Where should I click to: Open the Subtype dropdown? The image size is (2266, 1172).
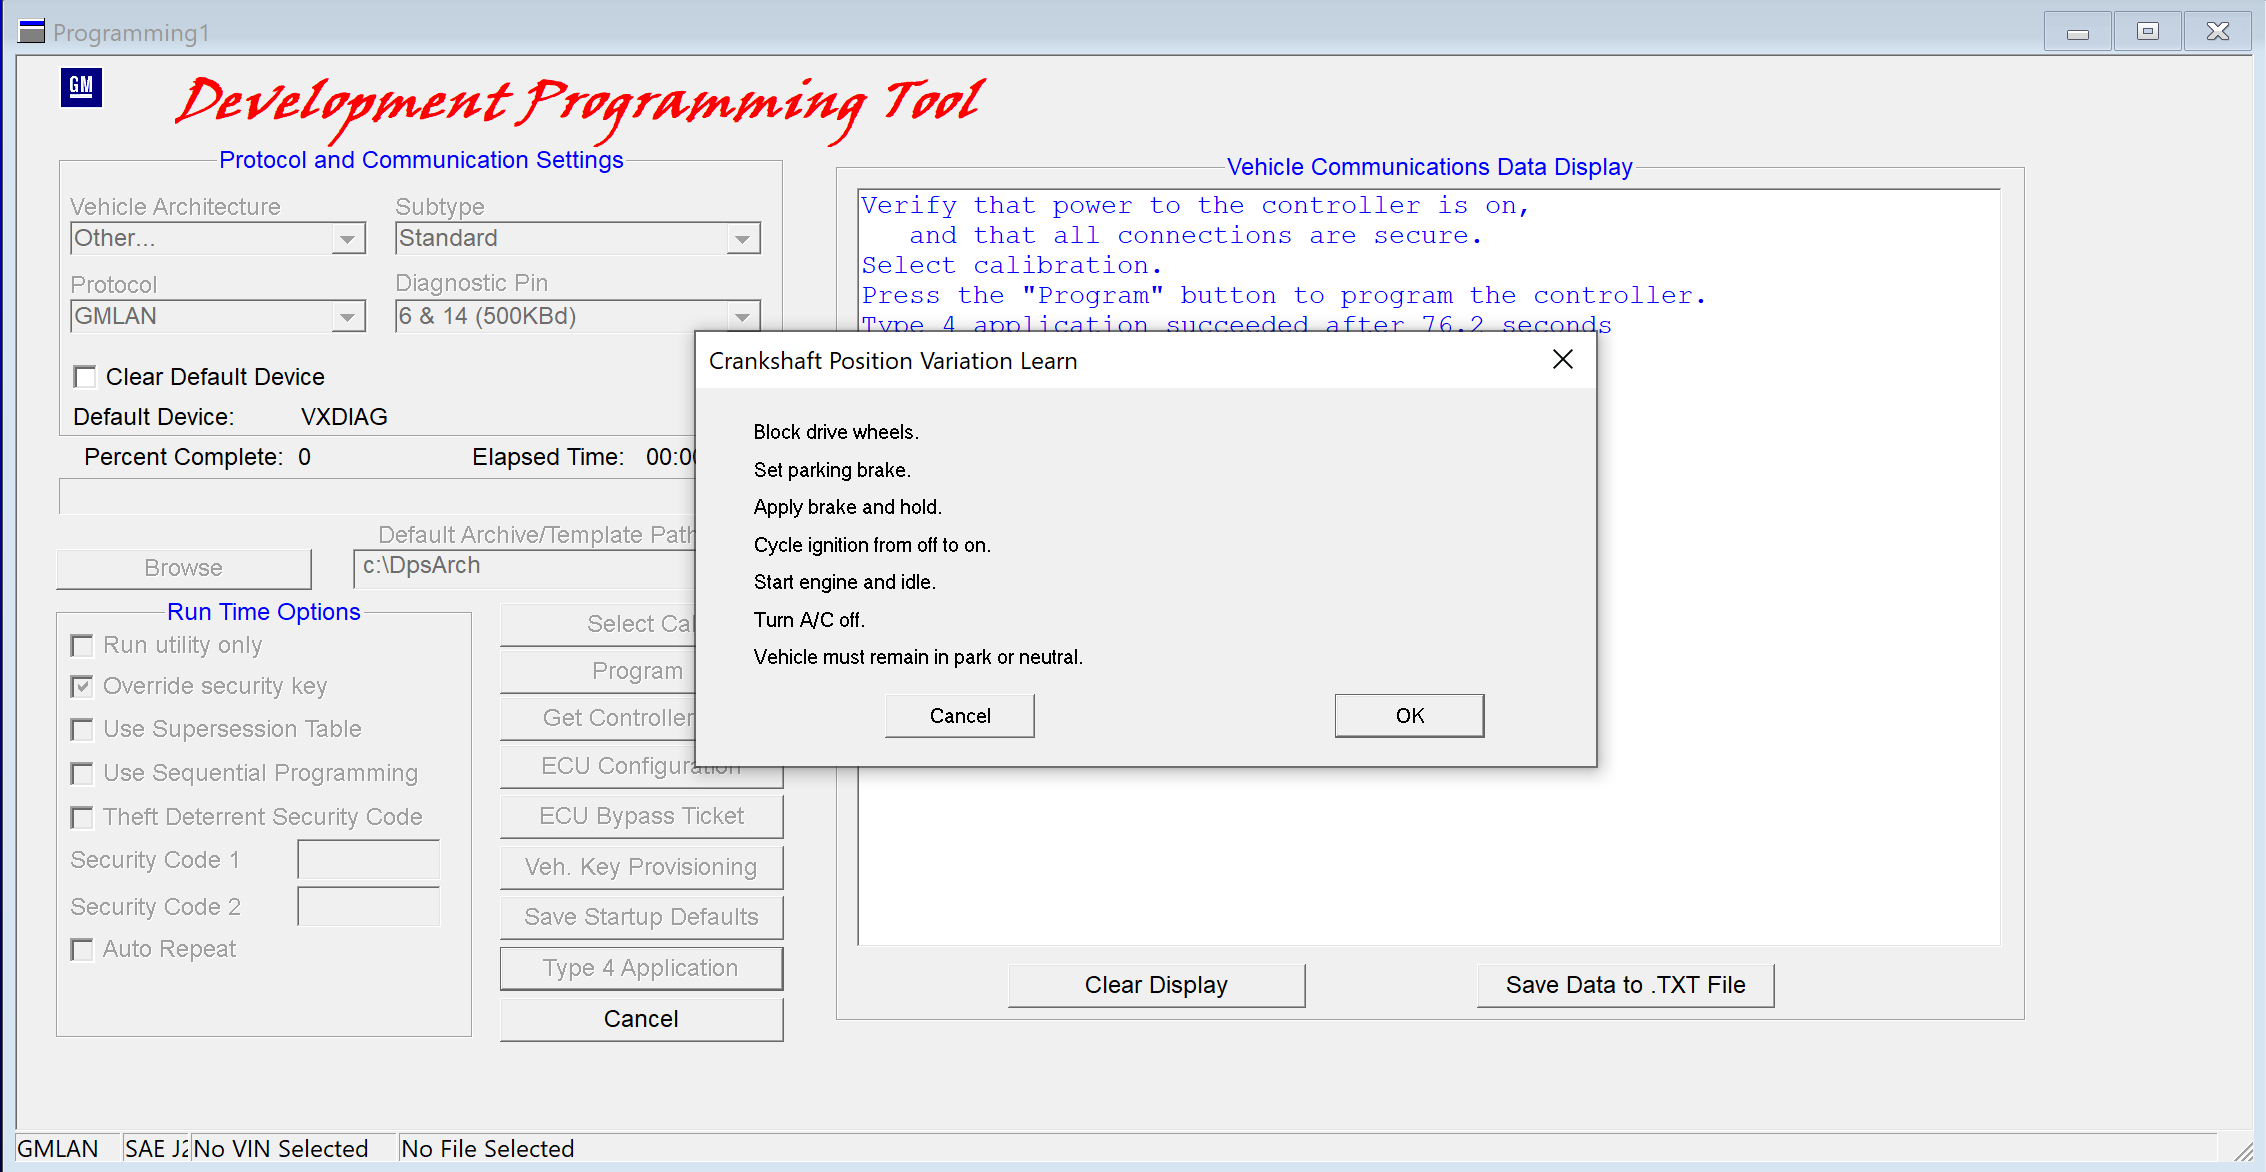pyautogui.click(x=742, y=239)
